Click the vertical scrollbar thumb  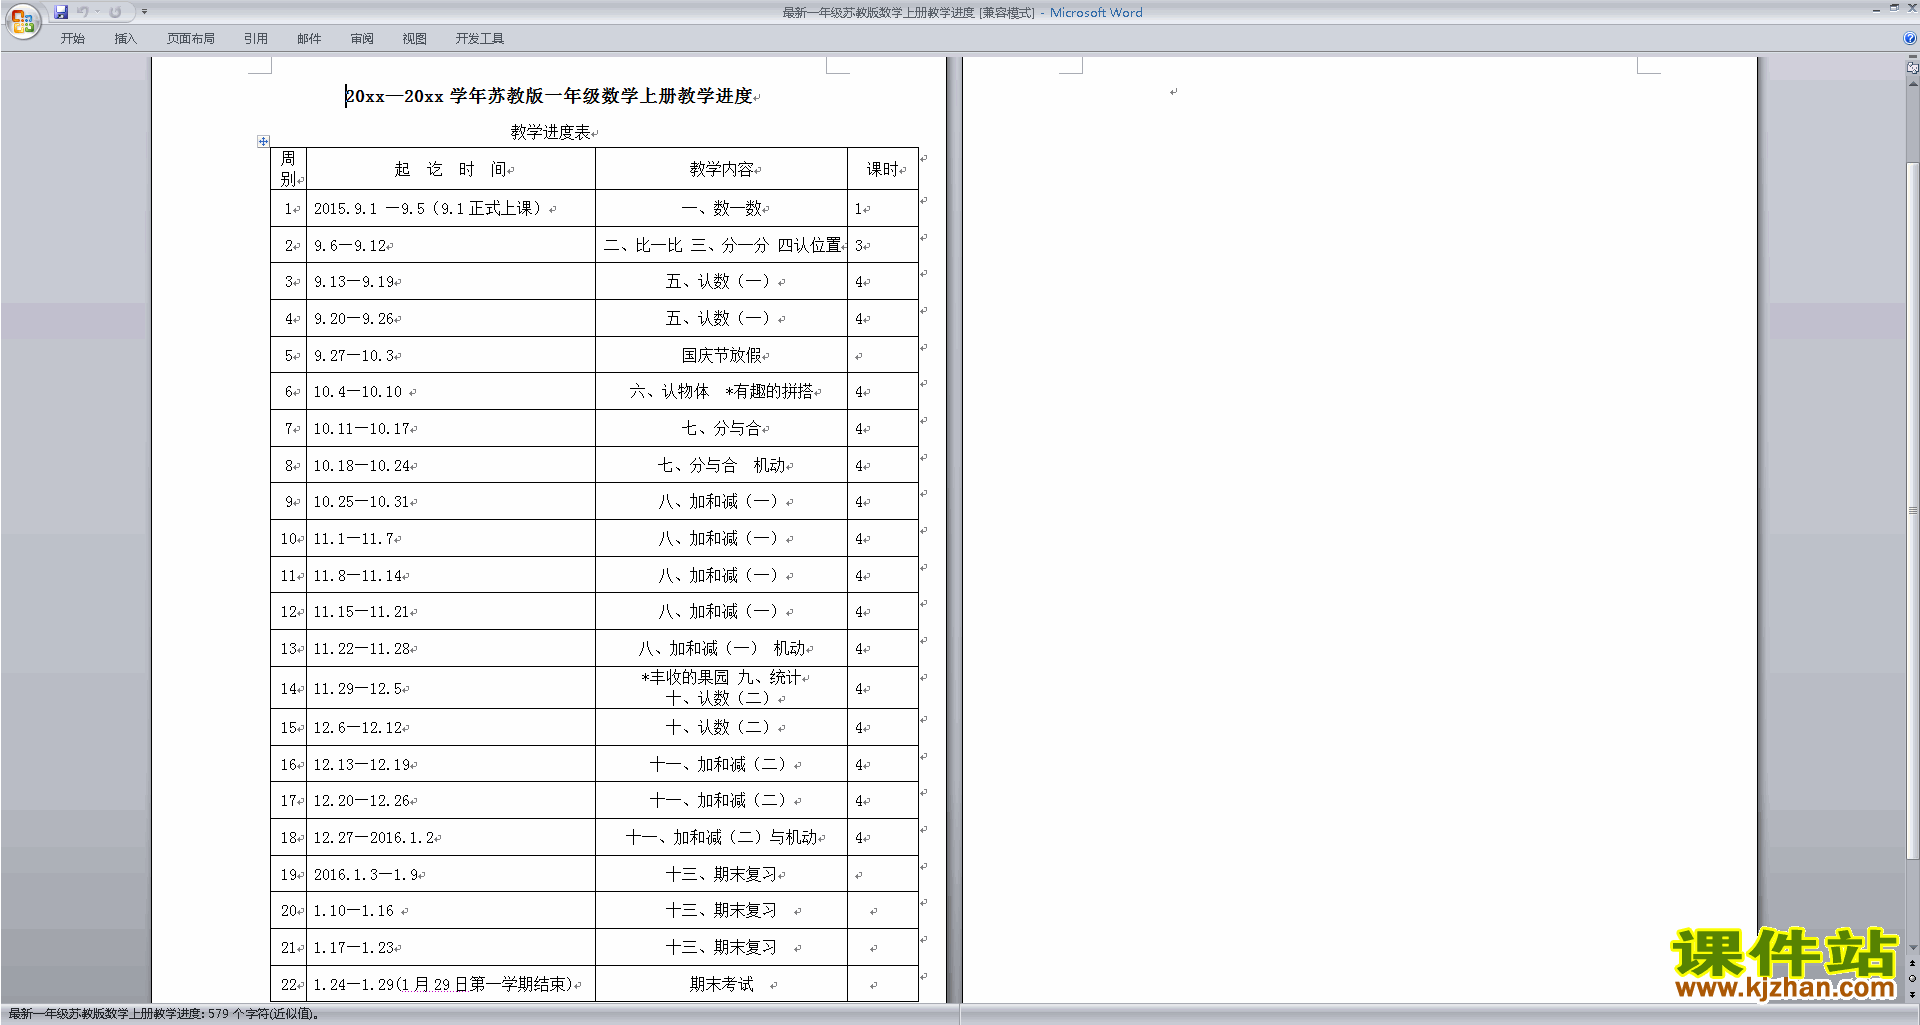pyautogui.click(x=1912, y=510)
